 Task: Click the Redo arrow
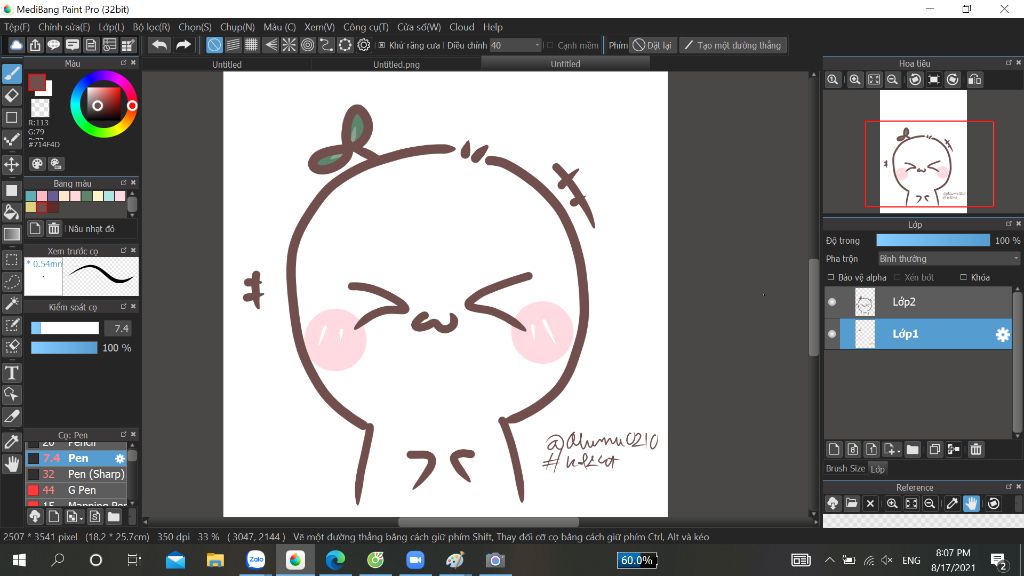[x=184, y=45]
